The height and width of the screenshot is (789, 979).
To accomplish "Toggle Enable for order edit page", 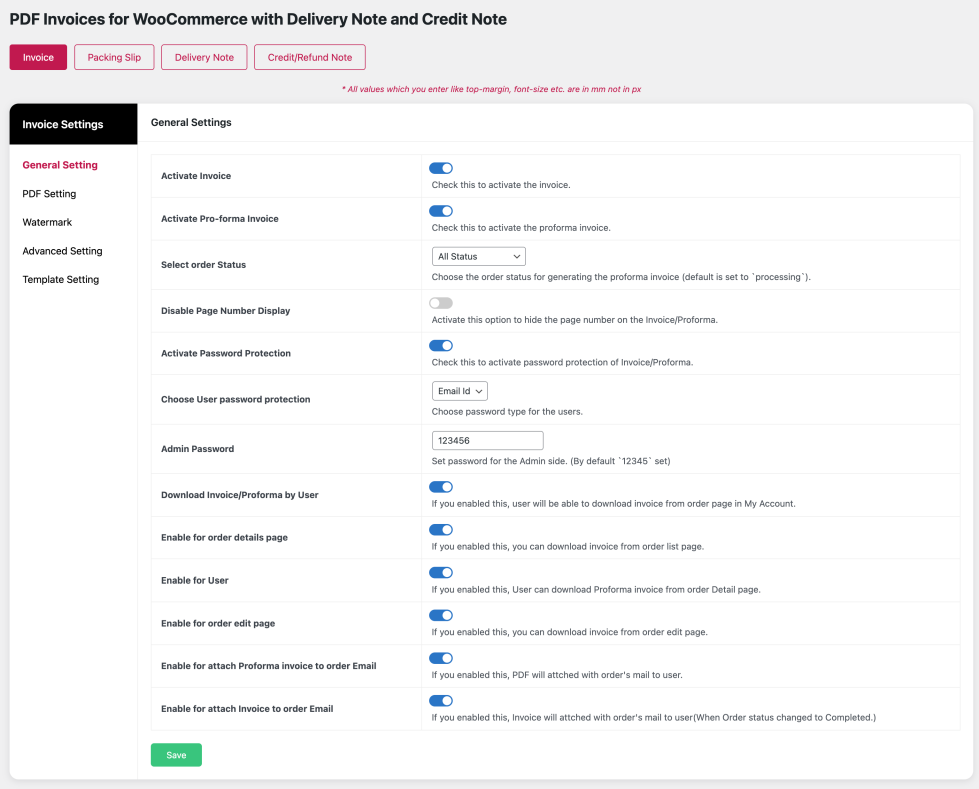I will 440,615.
